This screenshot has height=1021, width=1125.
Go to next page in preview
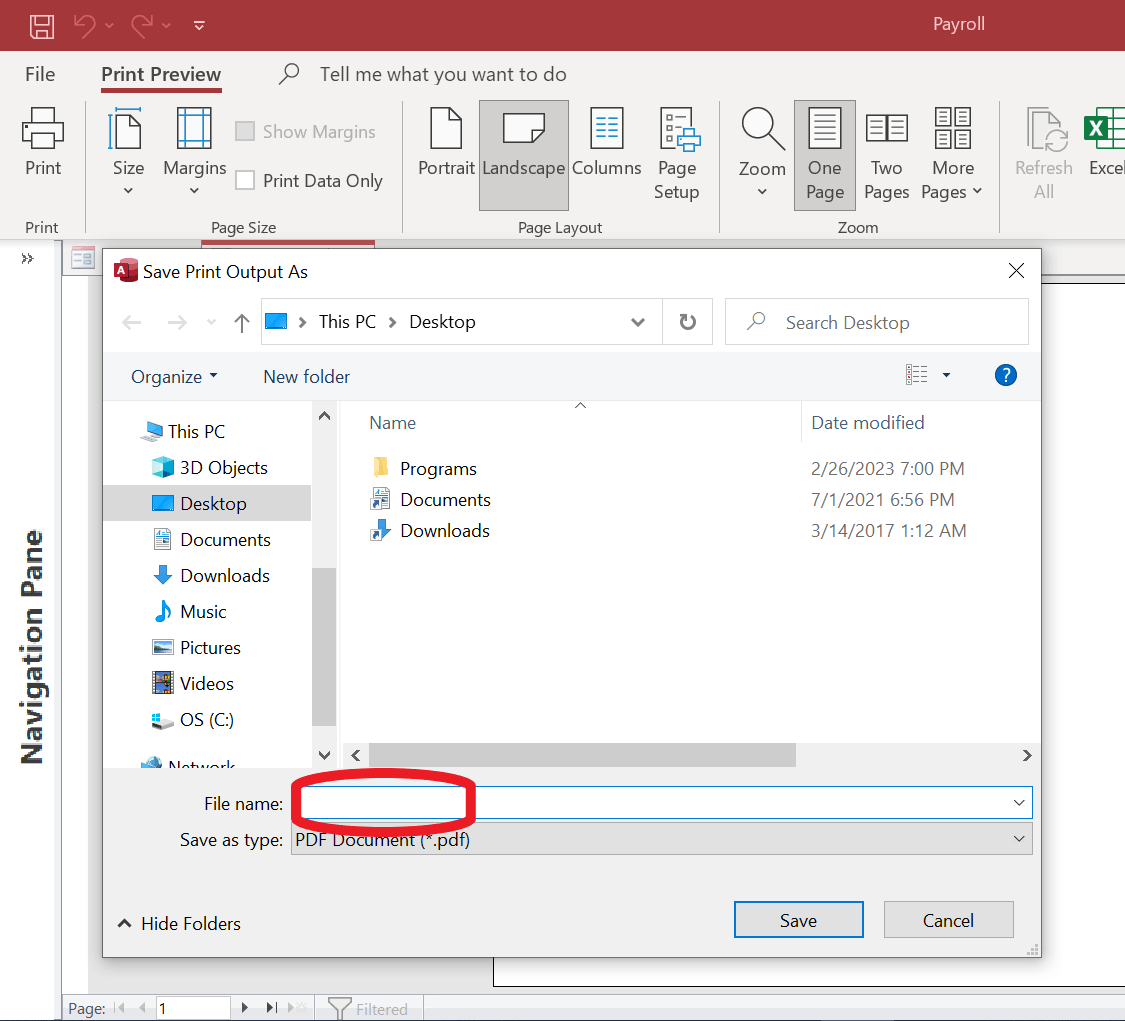(x=245, y=1007)
